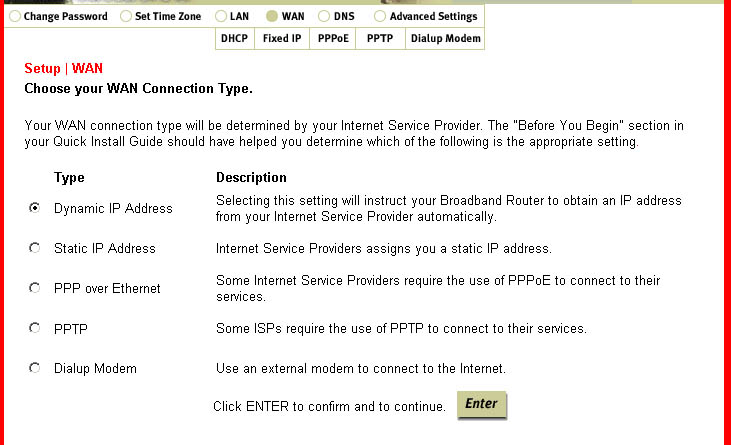Click the filled circle icon beside WAN
This screenshot has height=445, width=731.
click(273, 17)
